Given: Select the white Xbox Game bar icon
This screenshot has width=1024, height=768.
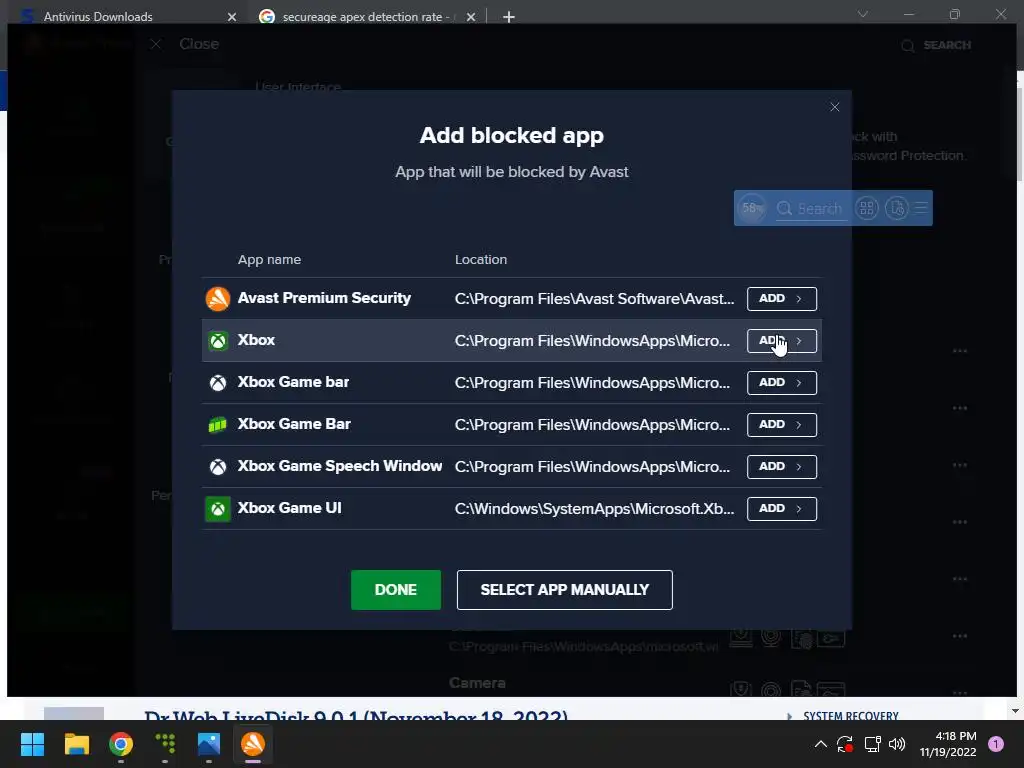Looking at the screenshot, I should click(x=217, y=383).
